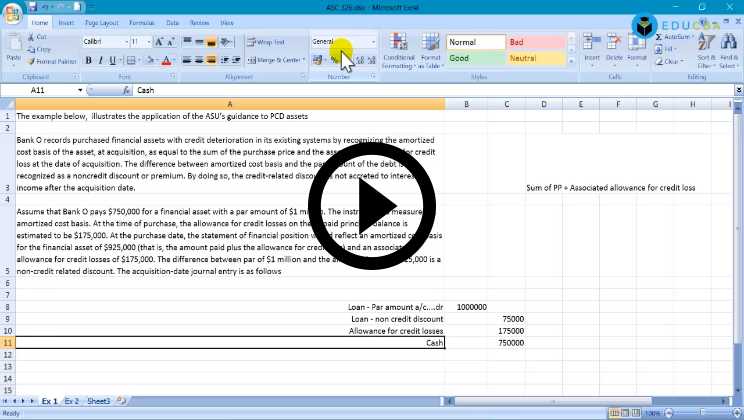This screenshot has height=420, width=744.
Task: Click the Office button logo
Action: point(12,12)
